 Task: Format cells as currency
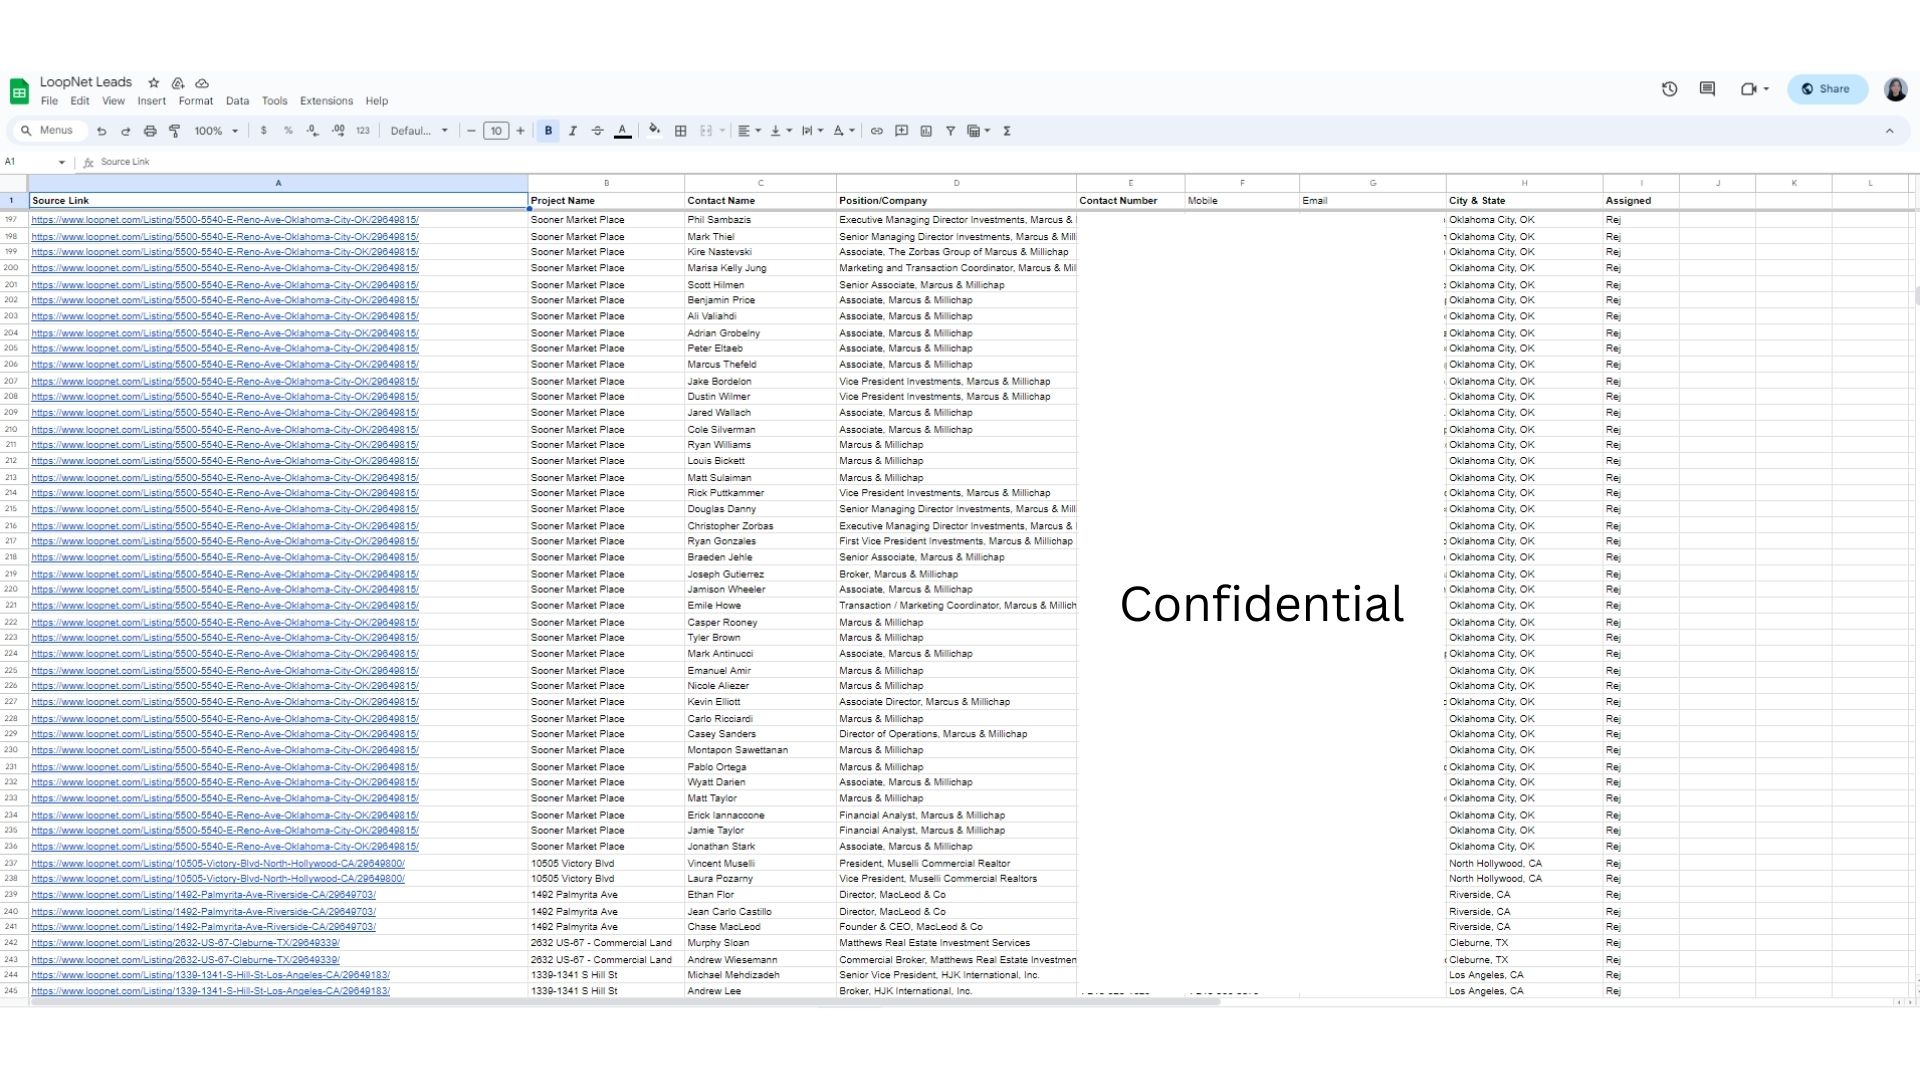[264, 131]
